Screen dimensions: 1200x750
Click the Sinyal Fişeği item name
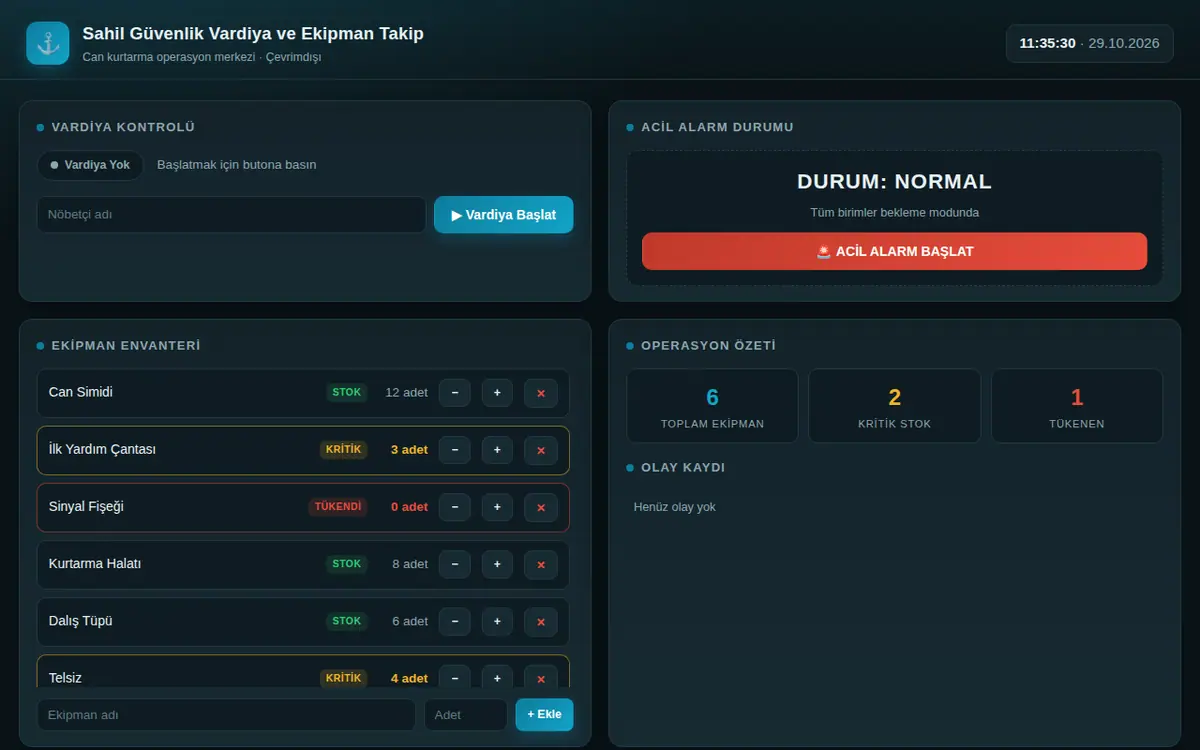click(x=86, y=507)
